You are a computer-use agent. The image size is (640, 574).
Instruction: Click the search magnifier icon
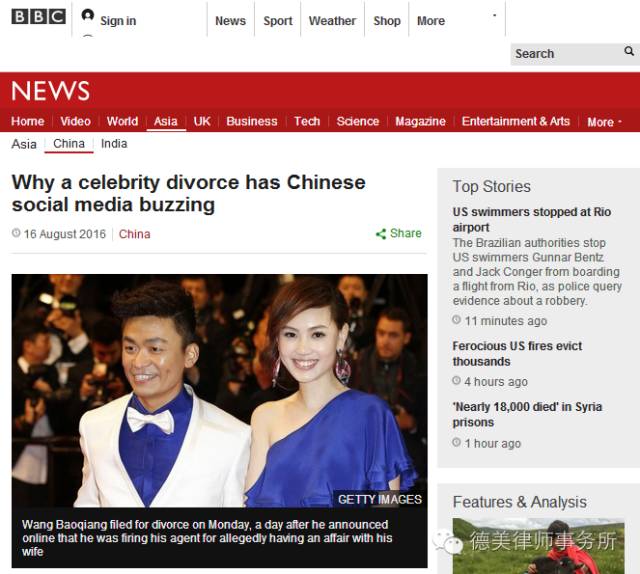(629, 53)
